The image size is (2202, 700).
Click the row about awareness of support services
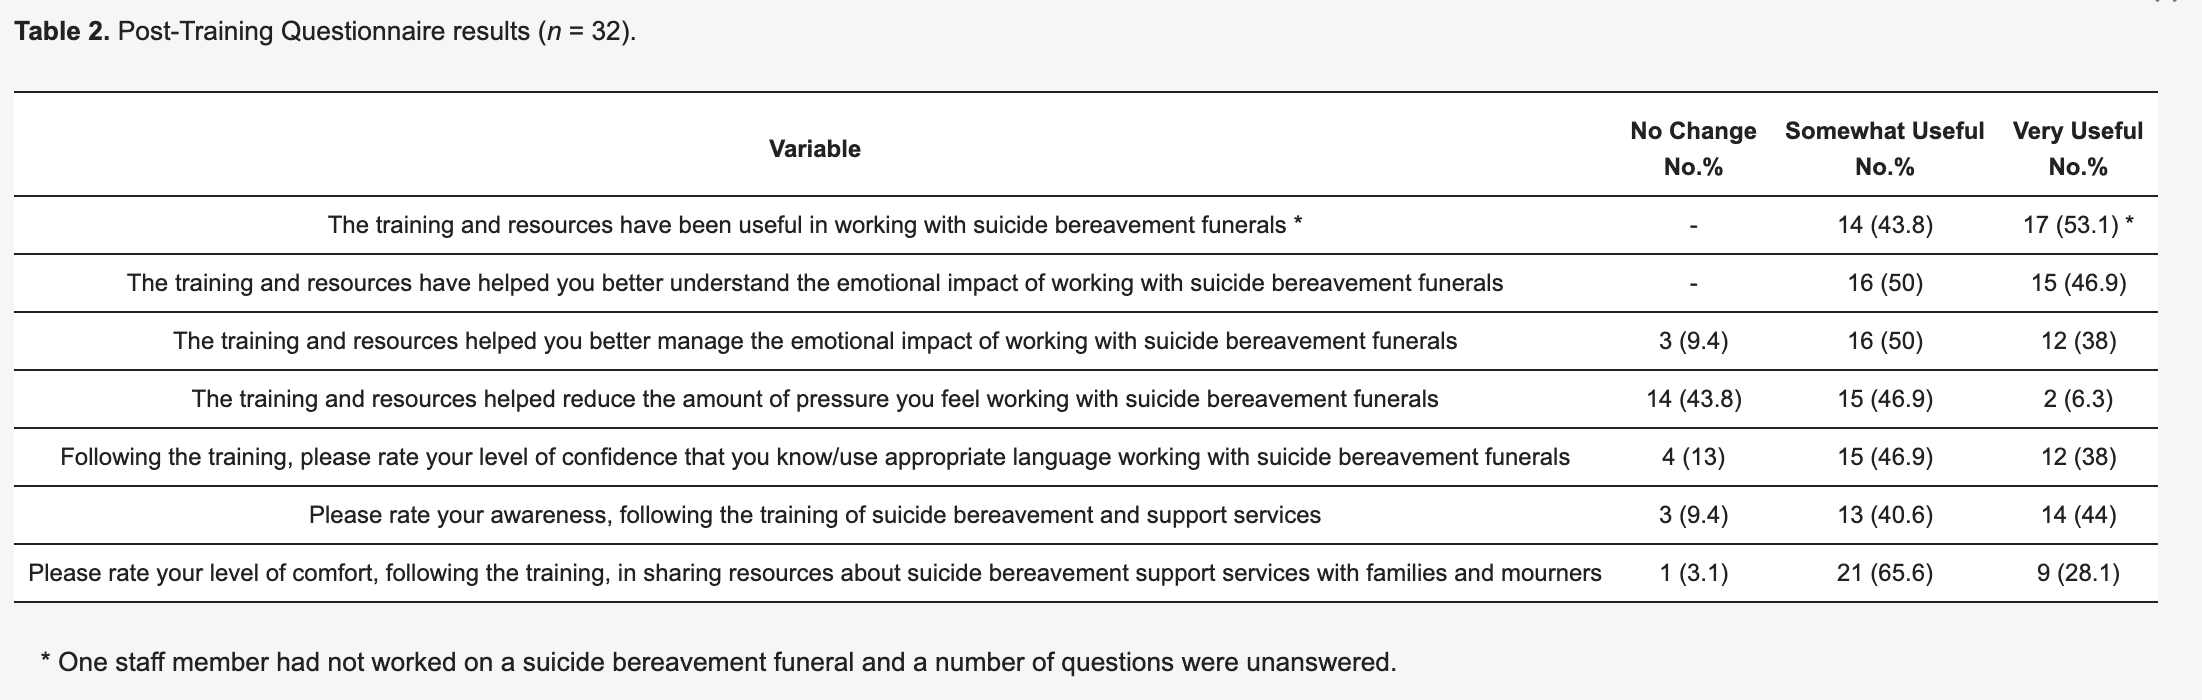[1085, 515]
